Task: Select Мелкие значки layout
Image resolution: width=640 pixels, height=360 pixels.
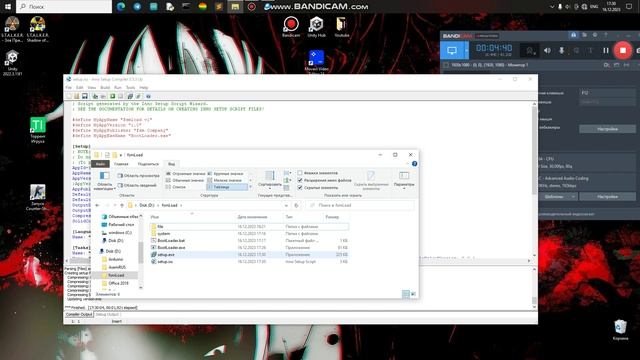Action: pos(225,180)
